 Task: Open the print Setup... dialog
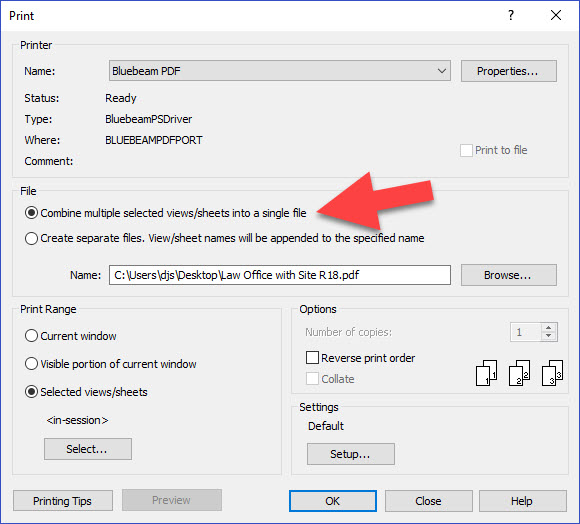point(351,454)
